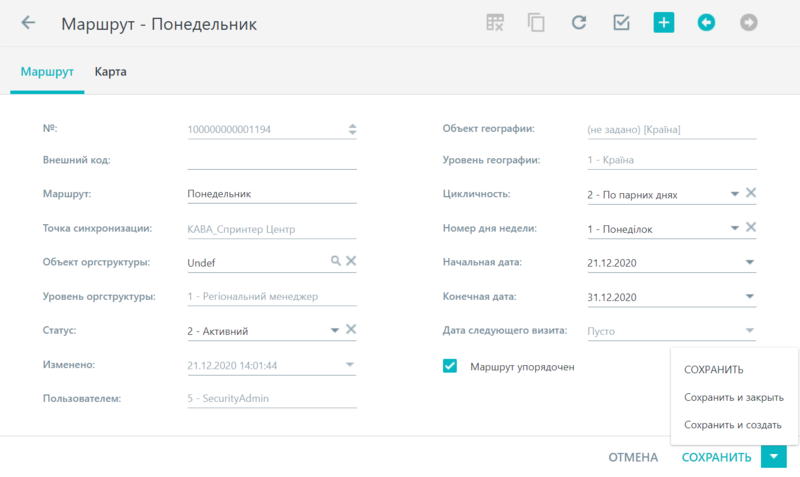Click the Уровень оргструктуры field

(272, 296)
